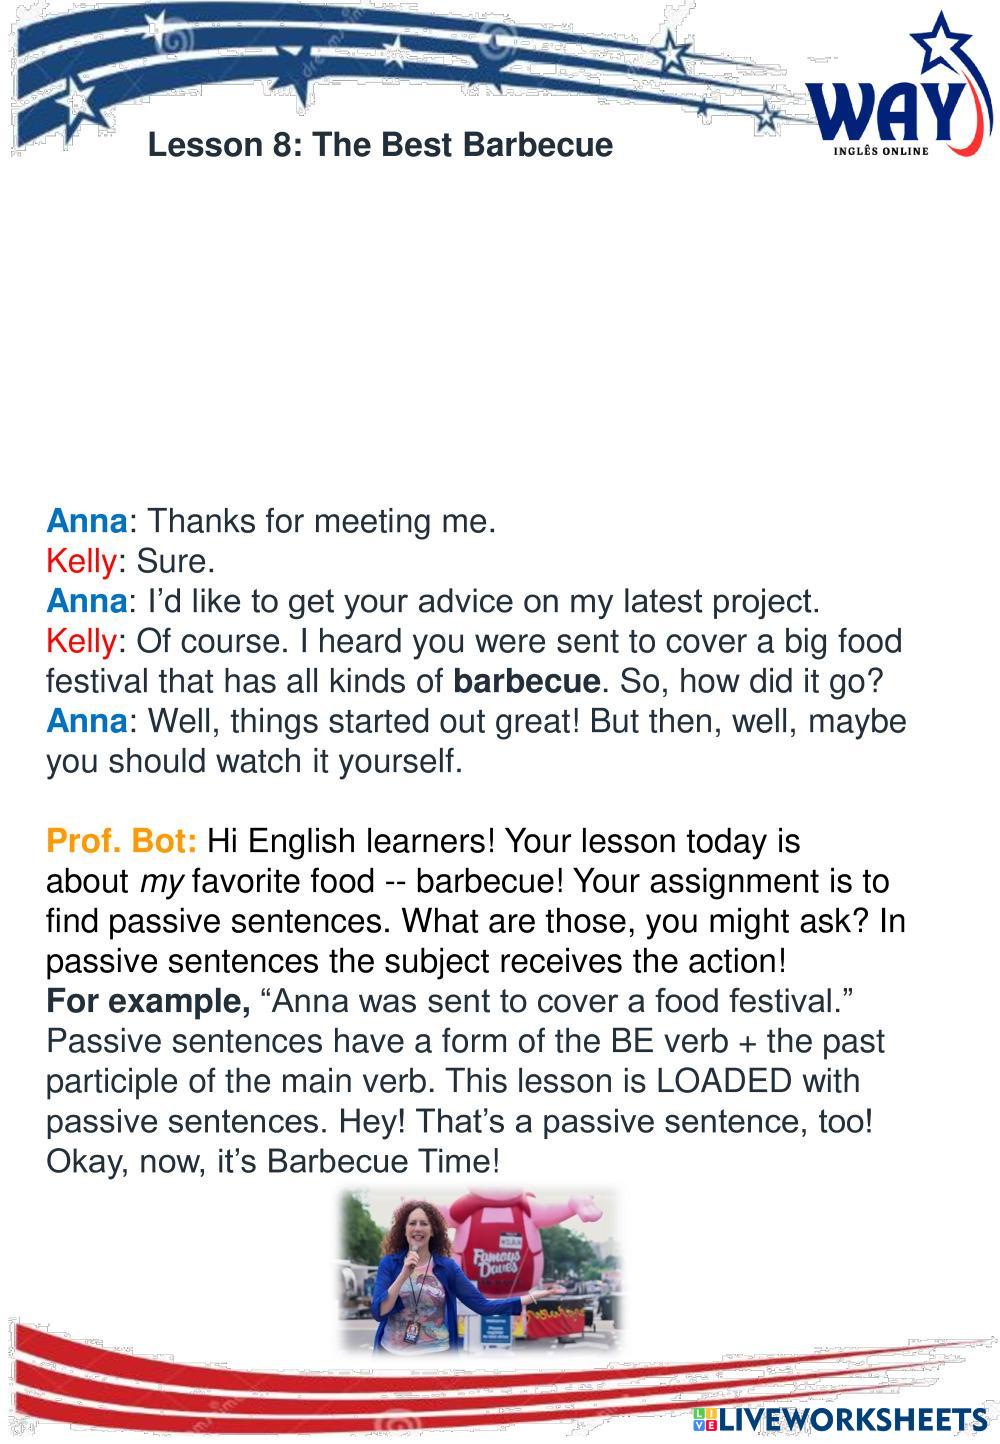Screen dimensions: 1000x1444
Task: Click the "INGLÊS ONLINE" text under the logo
Action: 881,152
